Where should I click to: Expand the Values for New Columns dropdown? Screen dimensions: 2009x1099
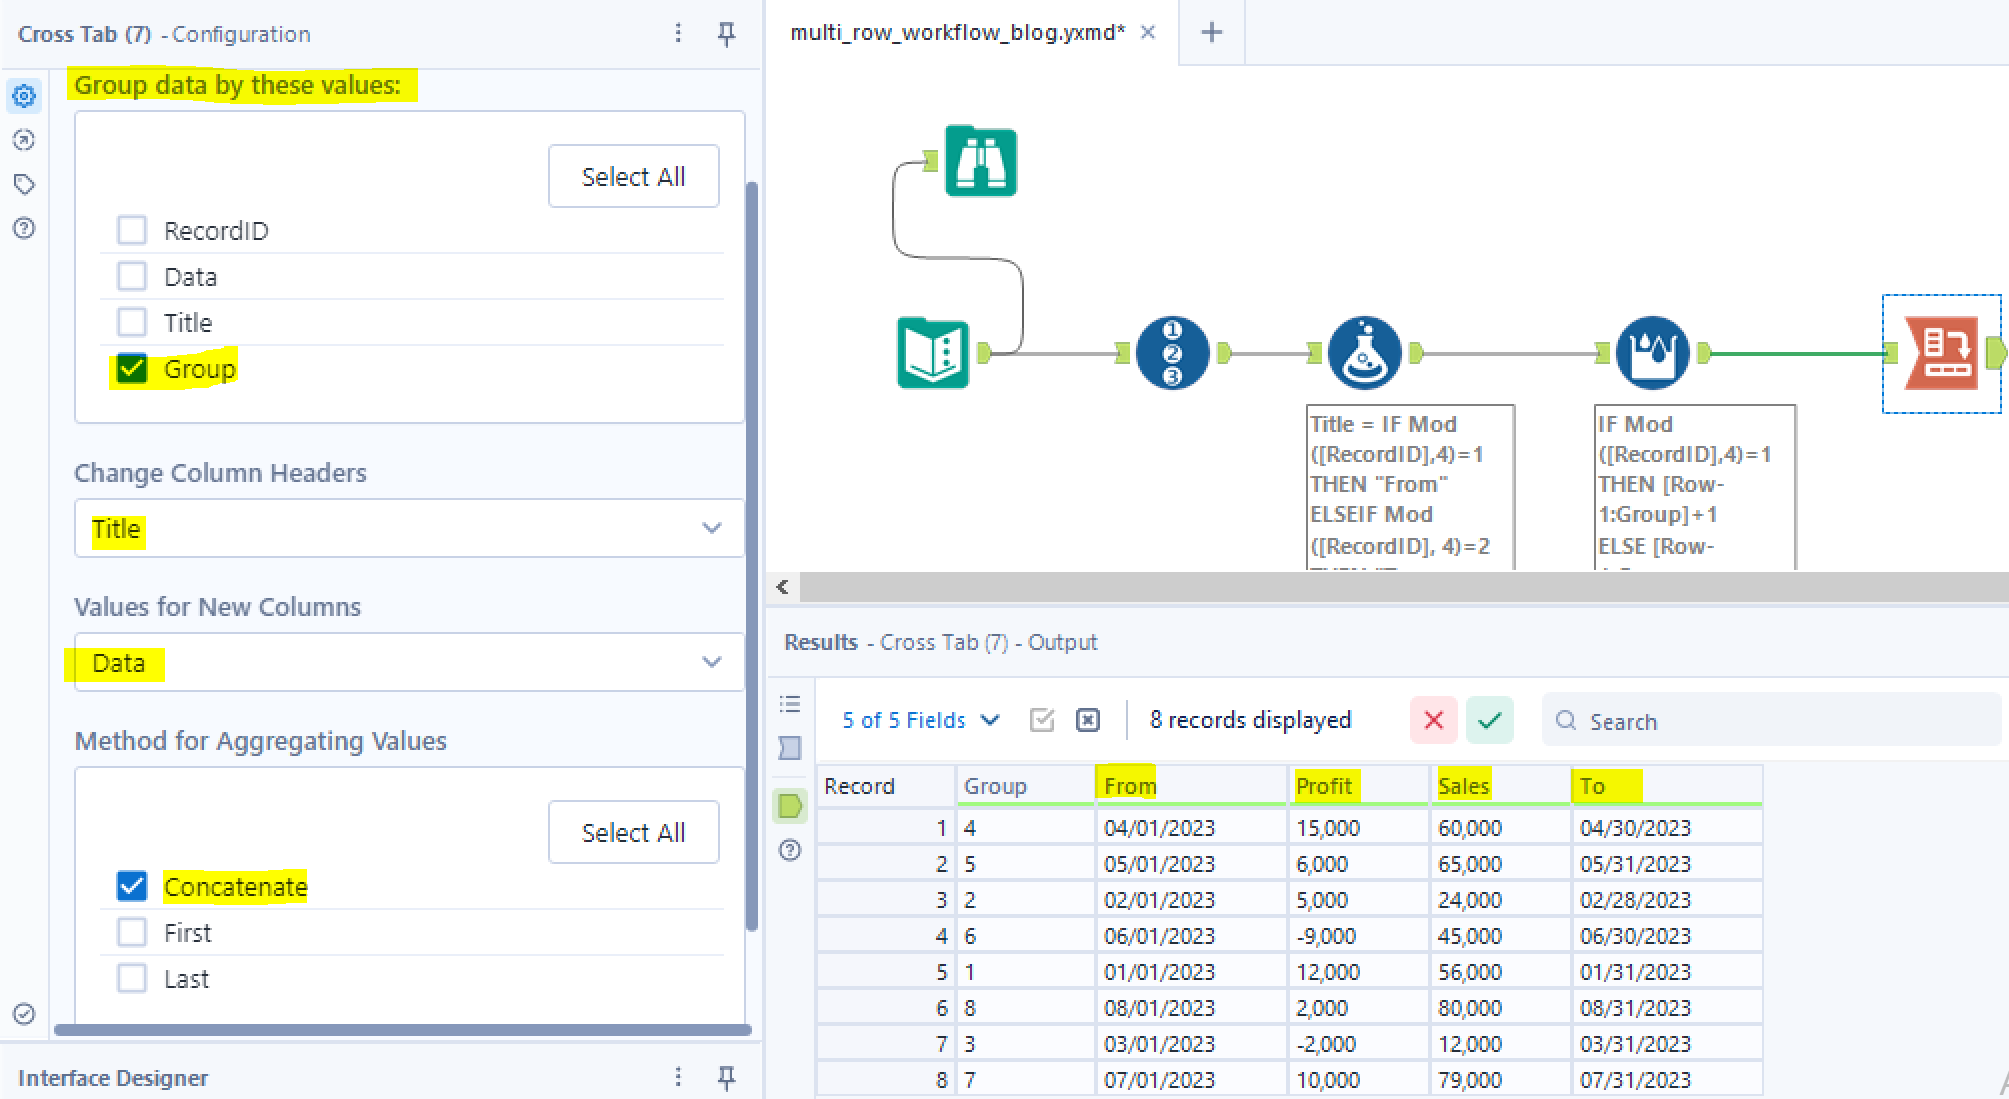(x=409, y=662)
